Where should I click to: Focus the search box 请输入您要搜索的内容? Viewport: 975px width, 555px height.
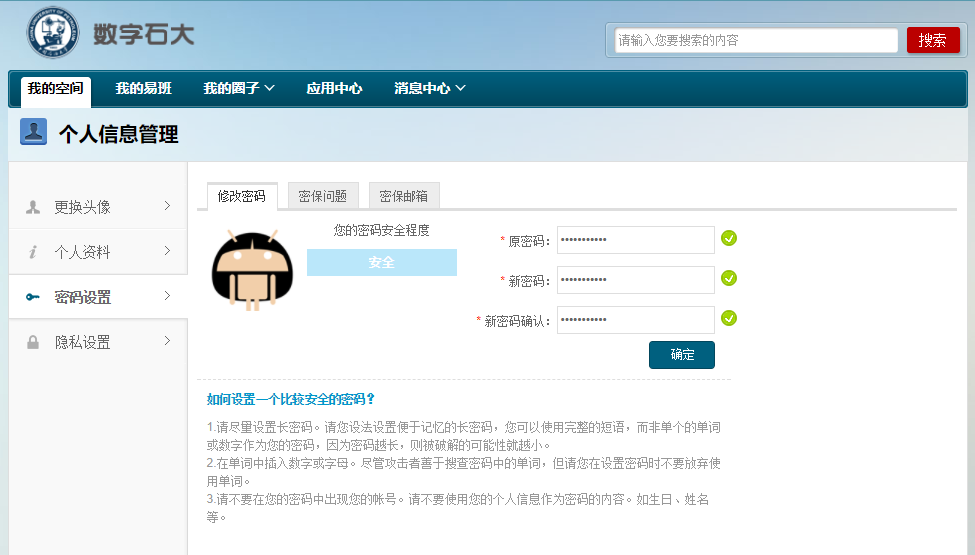tap(756, 40)
